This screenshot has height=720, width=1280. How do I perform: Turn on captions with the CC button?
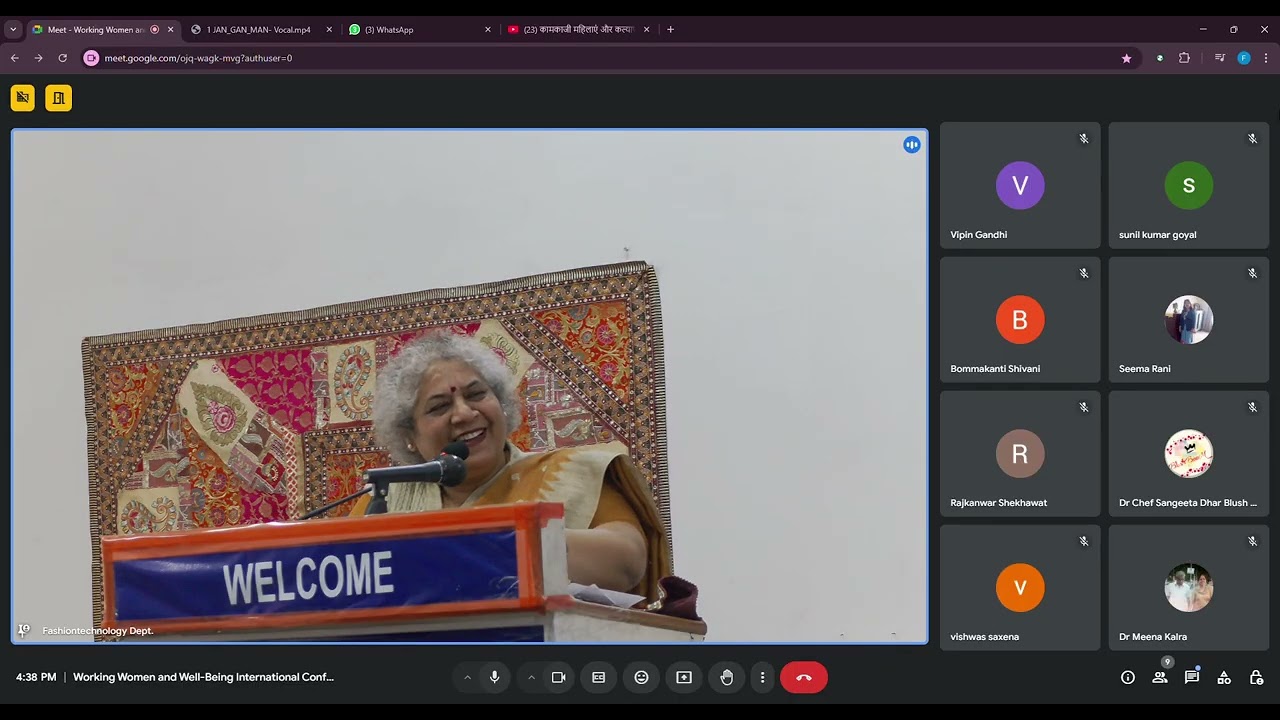click(x=599, y=677)
